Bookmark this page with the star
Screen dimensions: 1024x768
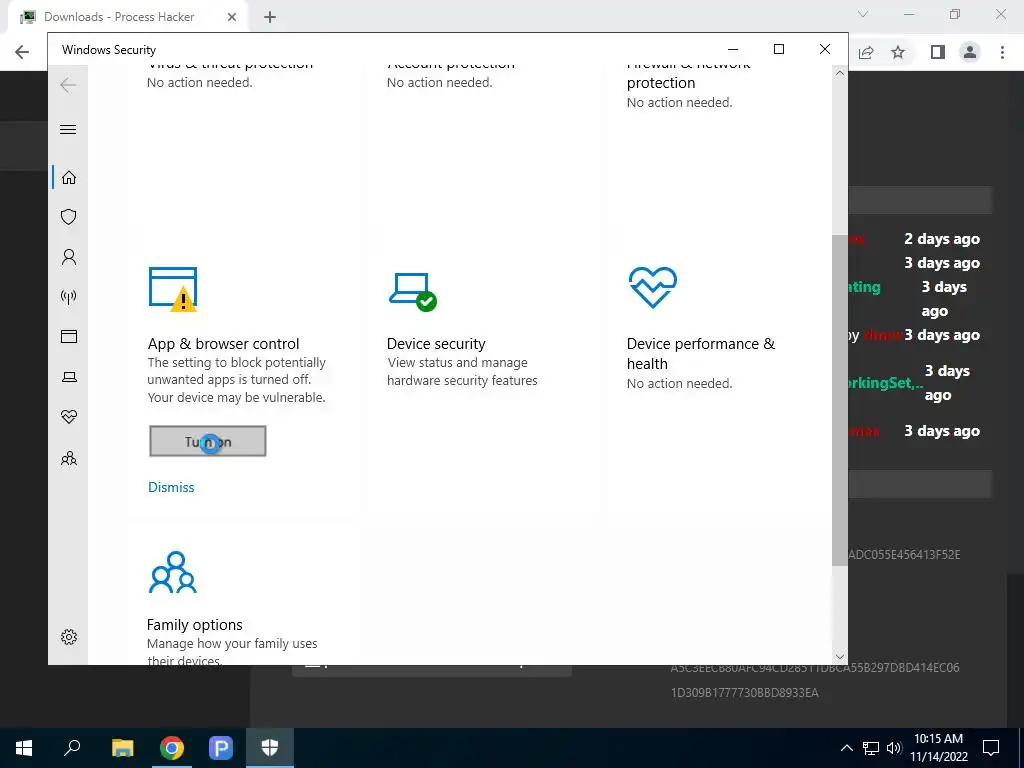pyautogui.click(x=898, y=52)
